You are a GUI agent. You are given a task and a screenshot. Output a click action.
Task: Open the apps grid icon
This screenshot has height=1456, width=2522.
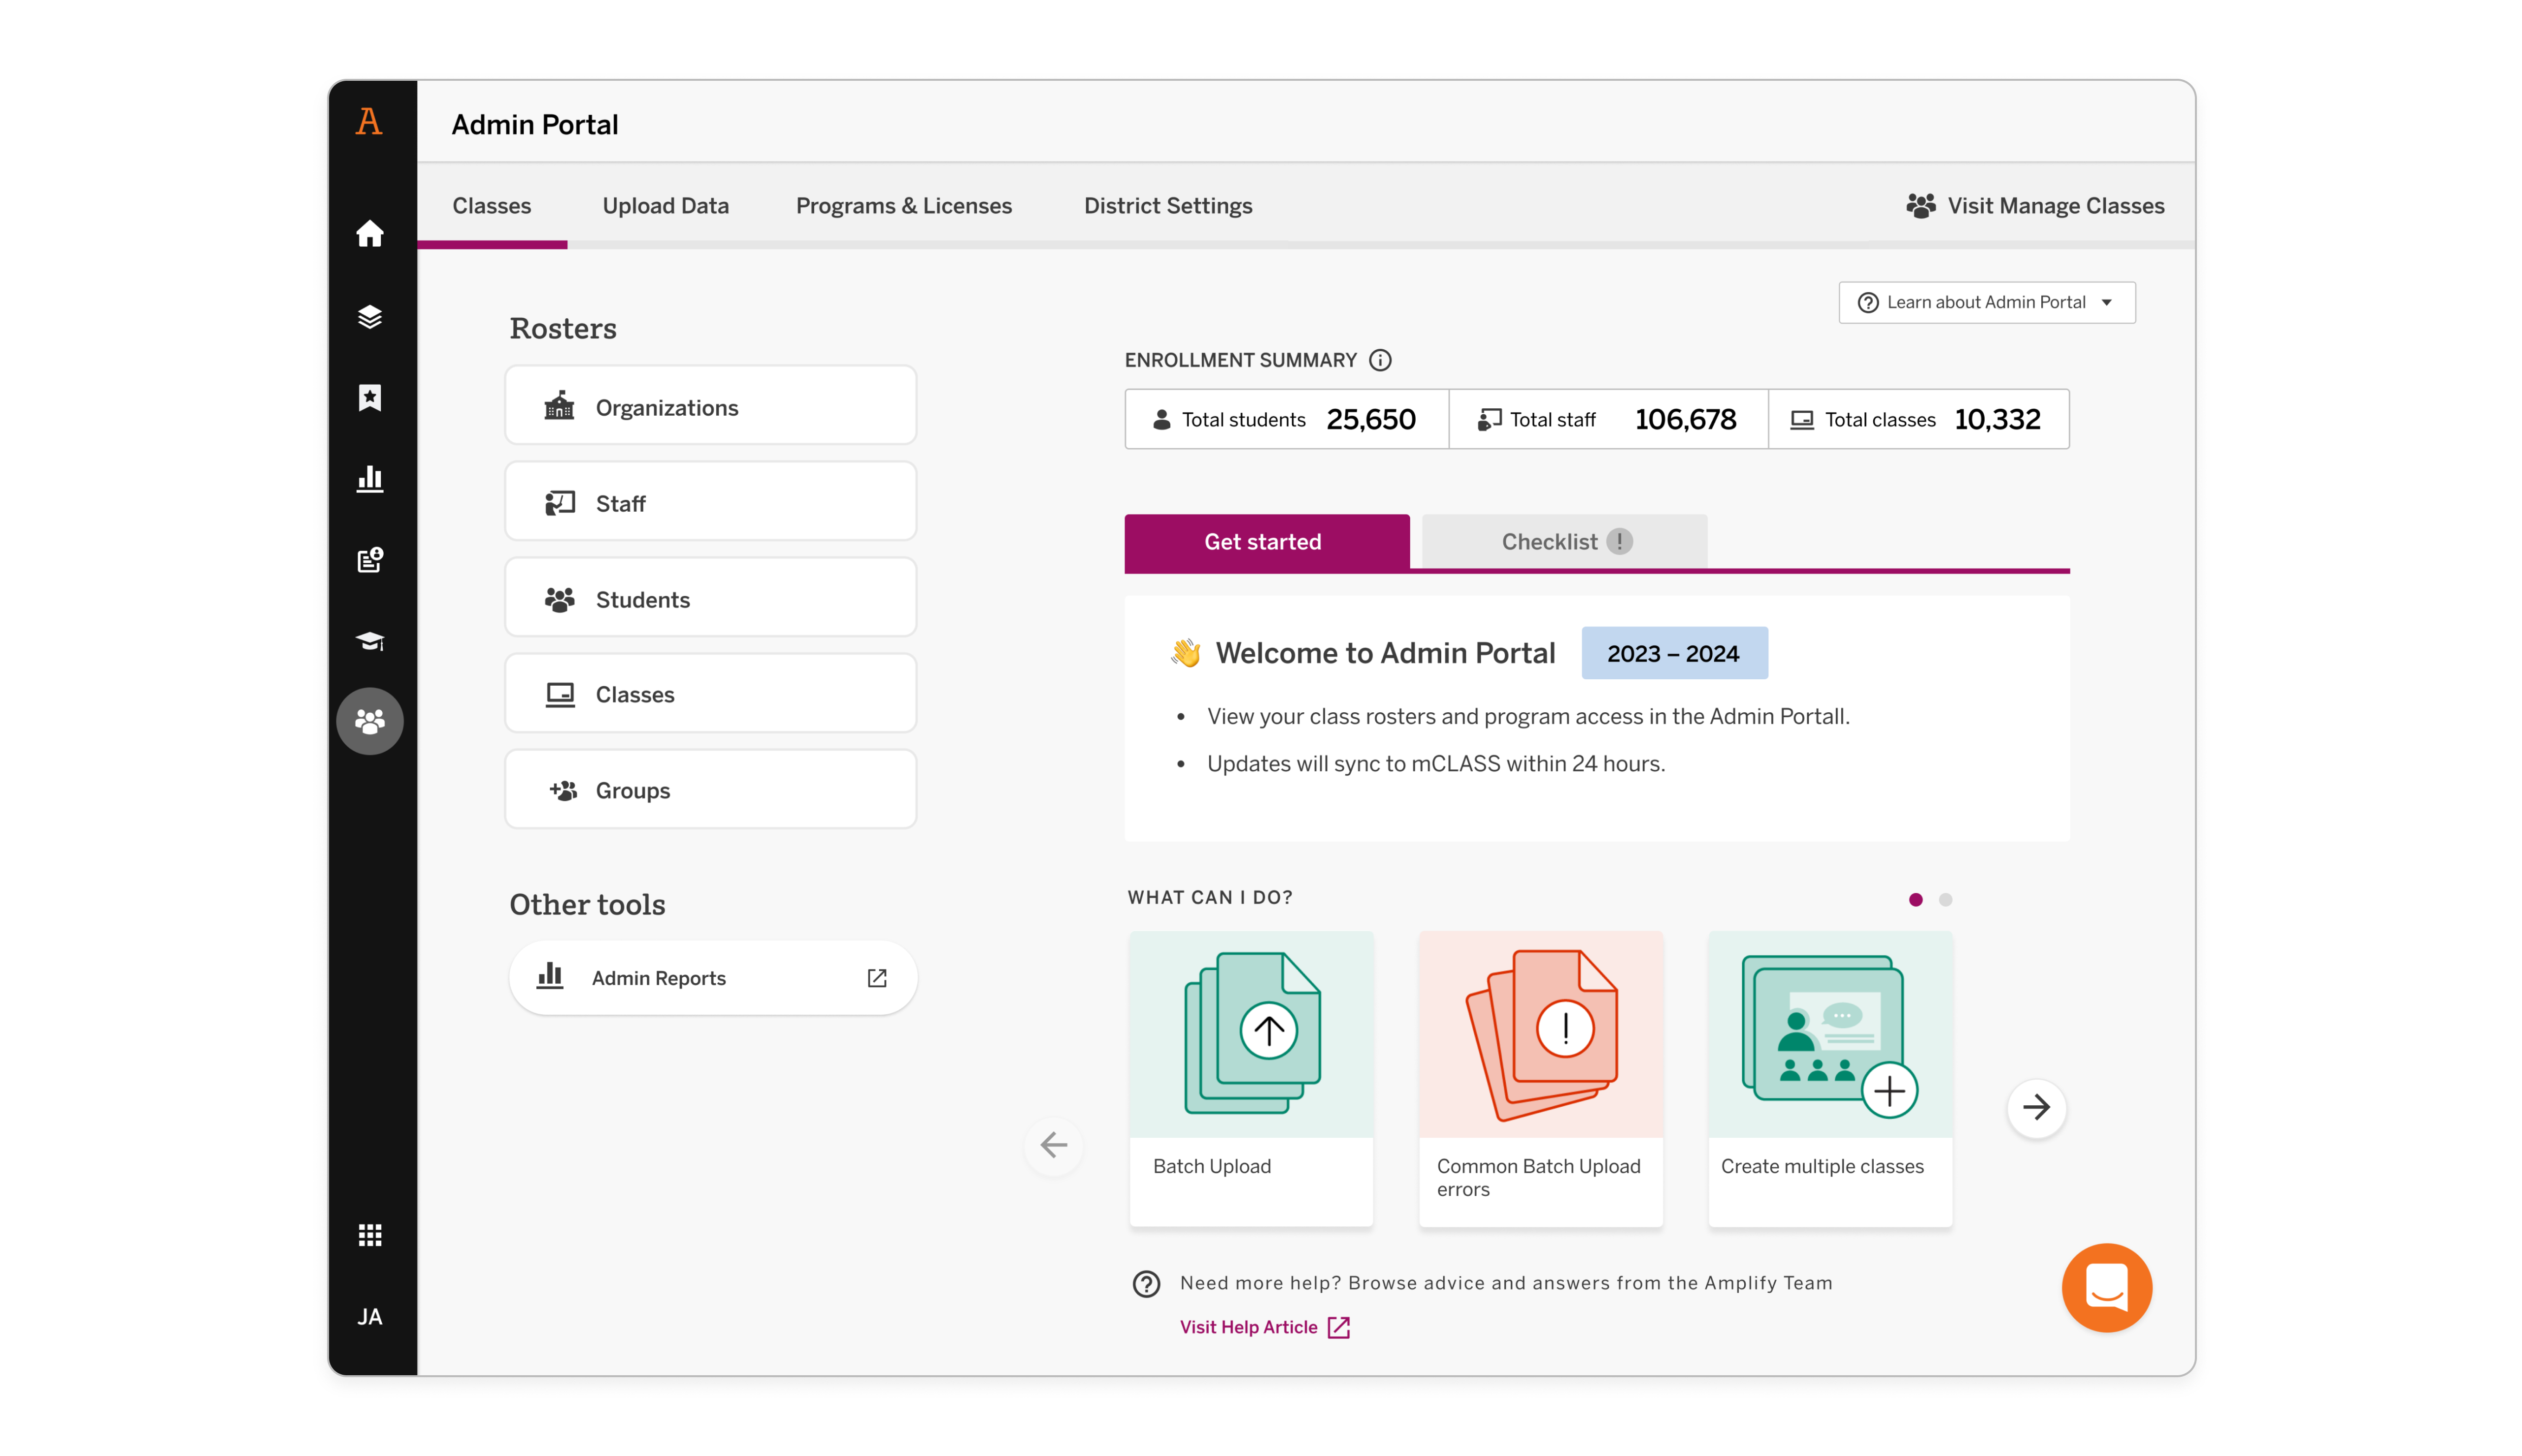pos(370,1235)
